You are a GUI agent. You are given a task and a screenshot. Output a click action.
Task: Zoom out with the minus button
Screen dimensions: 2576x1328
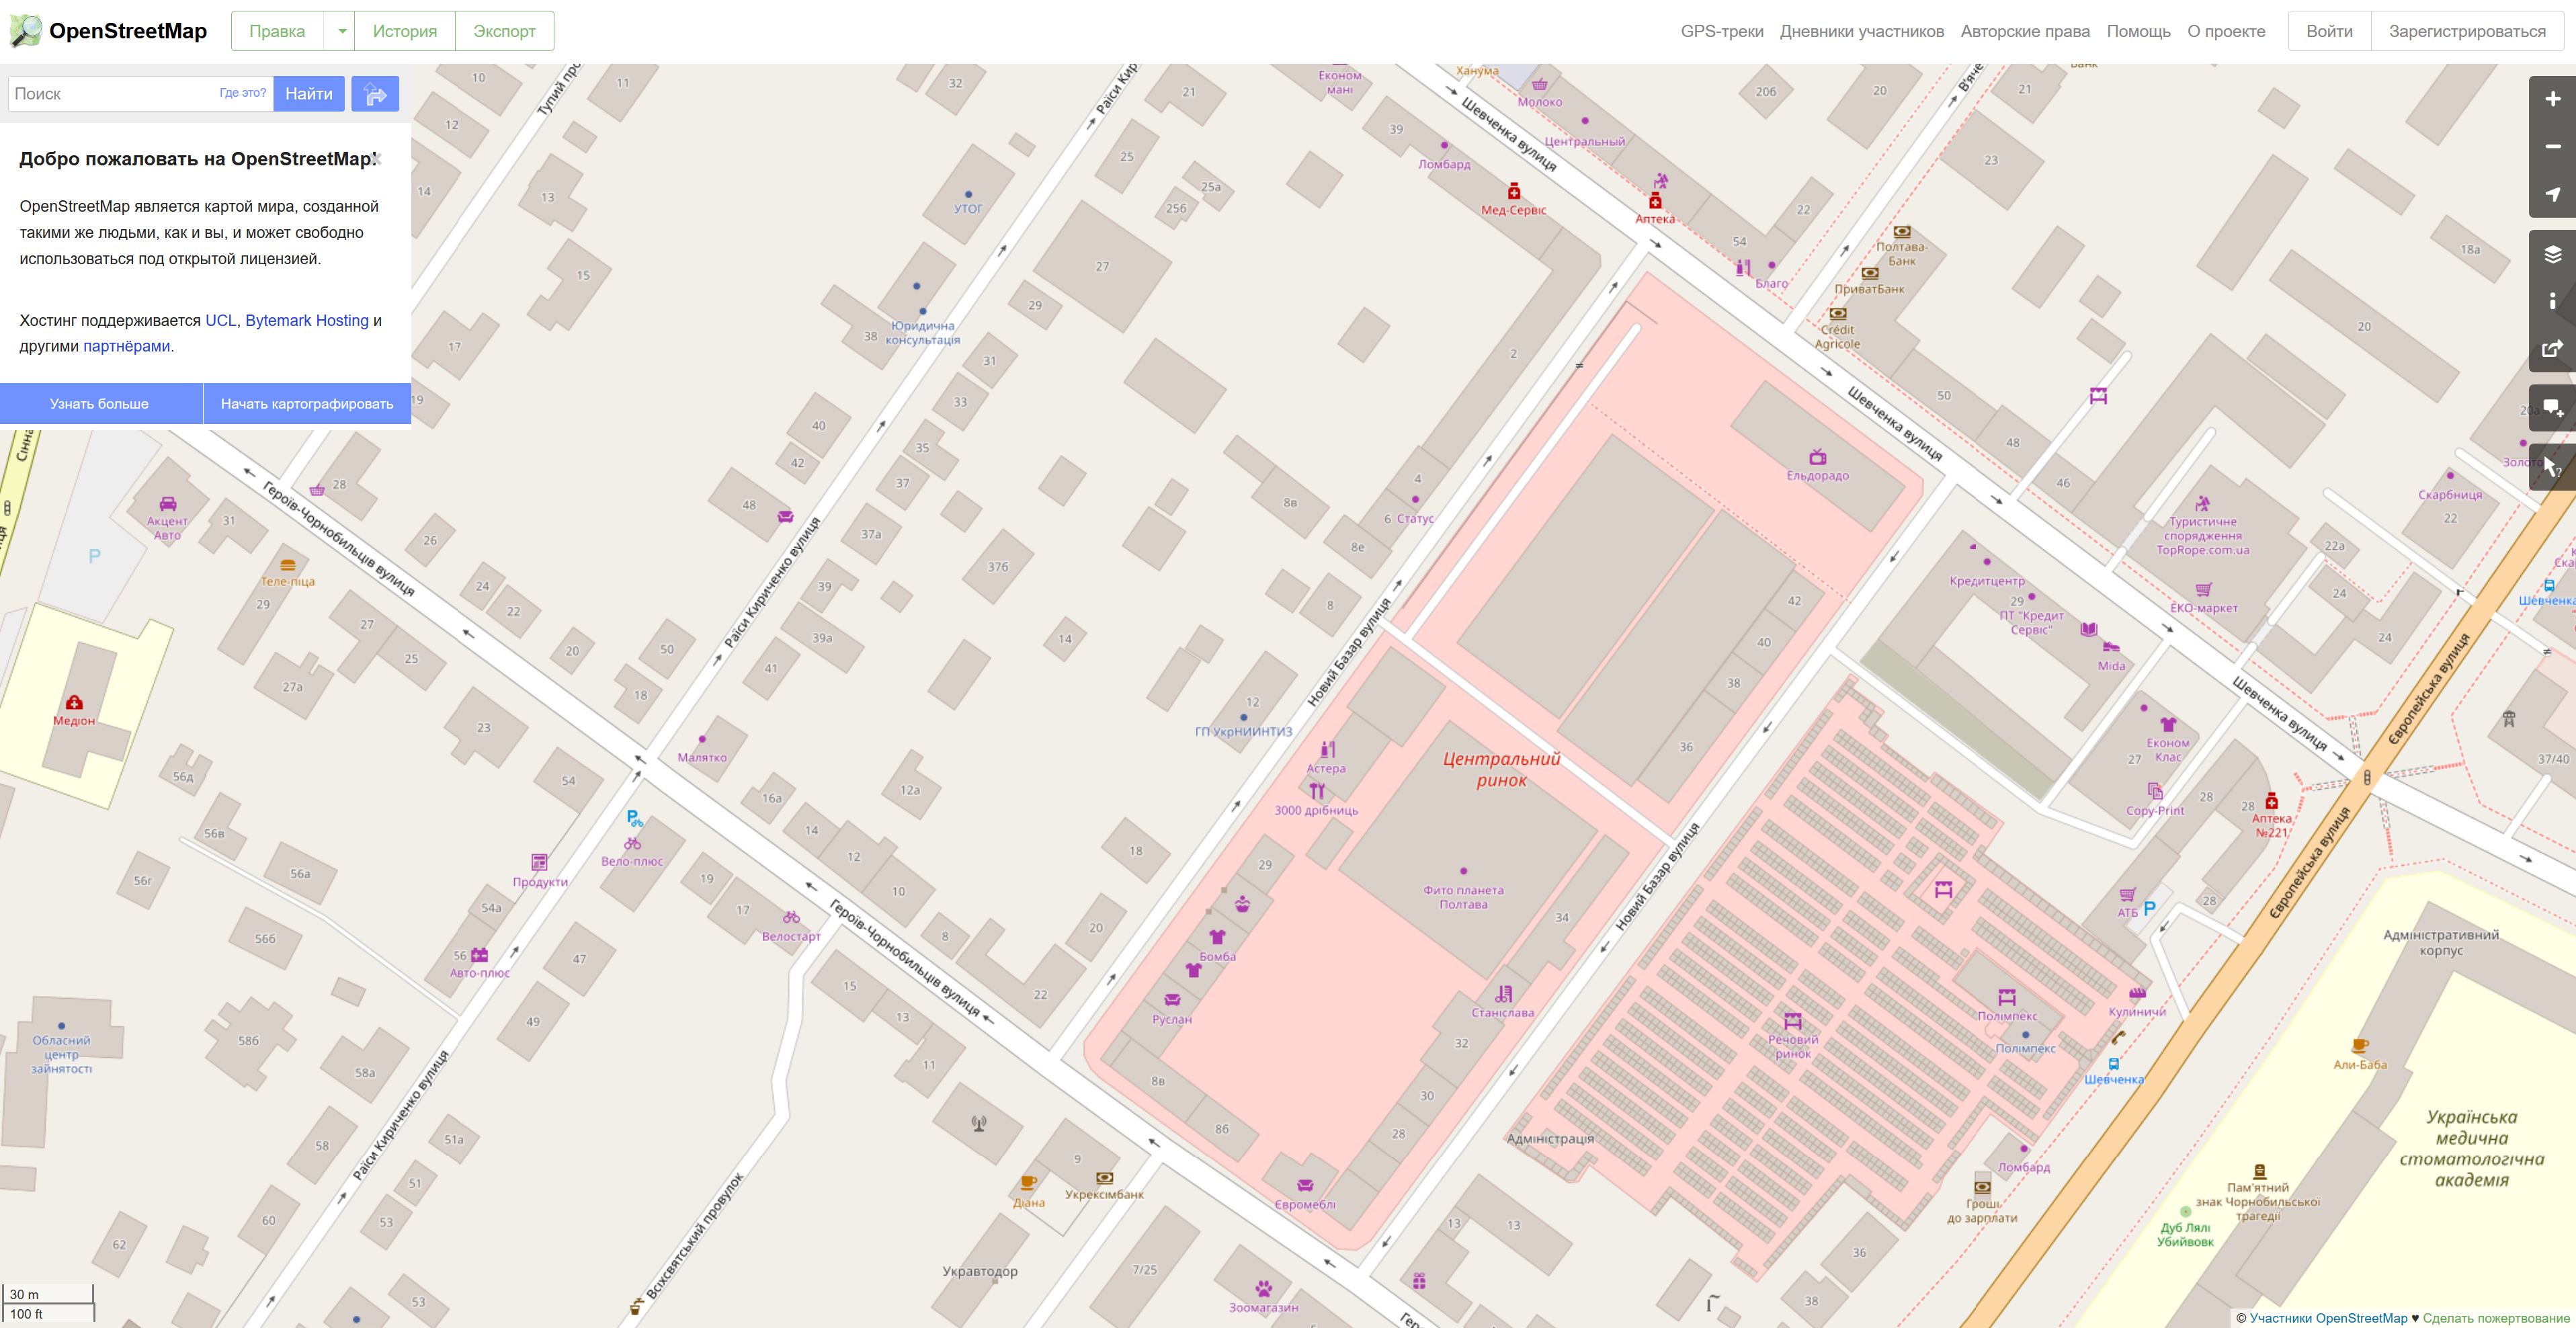2552,146
